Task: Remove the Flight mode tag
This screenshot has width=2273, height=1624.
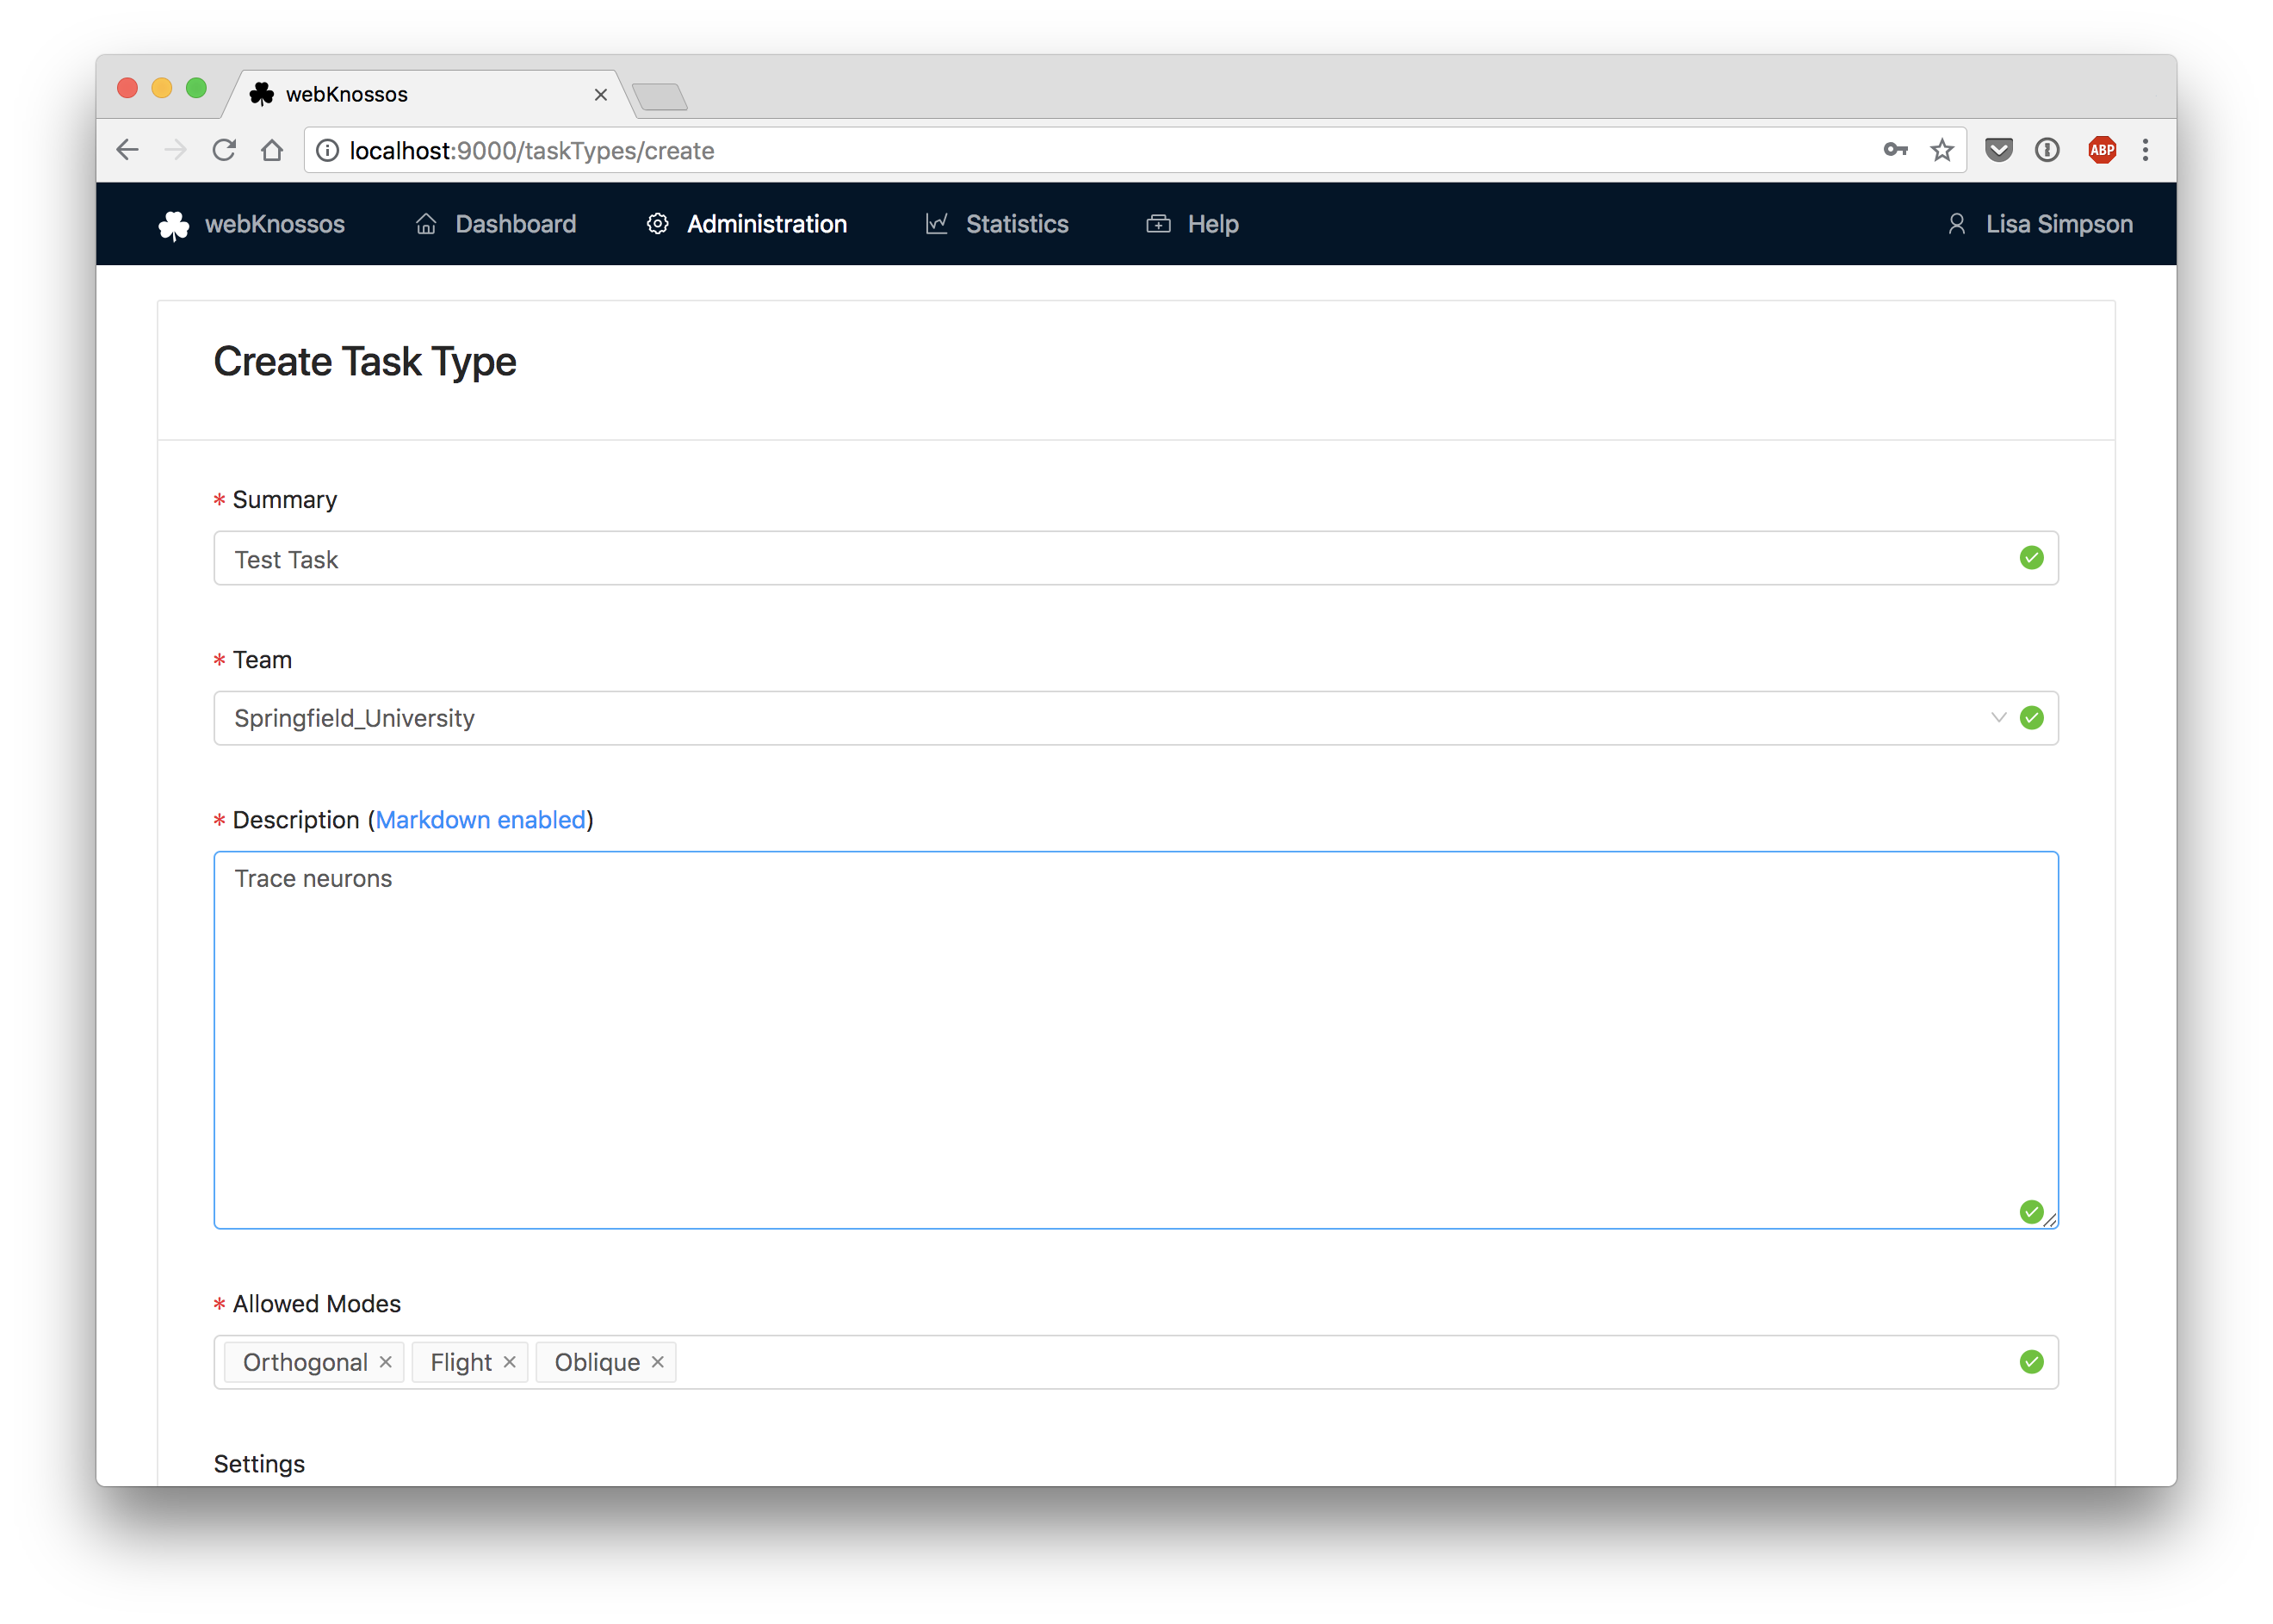Action: pos(509,1362)
